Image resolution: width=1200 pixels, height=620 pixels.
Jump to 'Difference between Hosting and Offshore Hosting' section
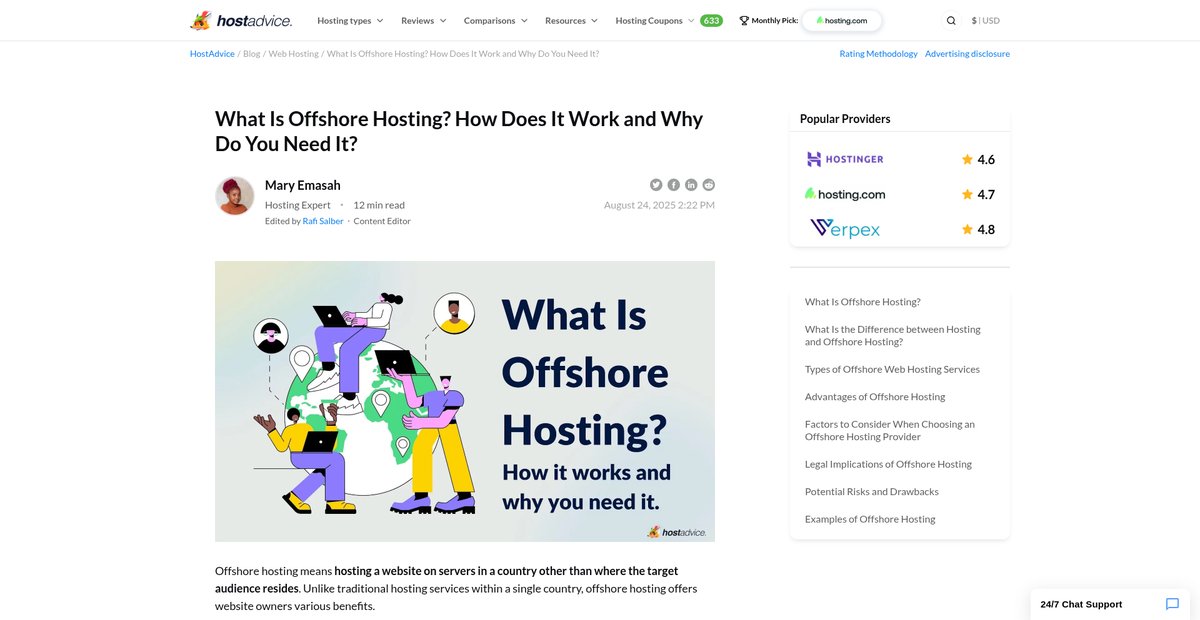pos(893,335)
